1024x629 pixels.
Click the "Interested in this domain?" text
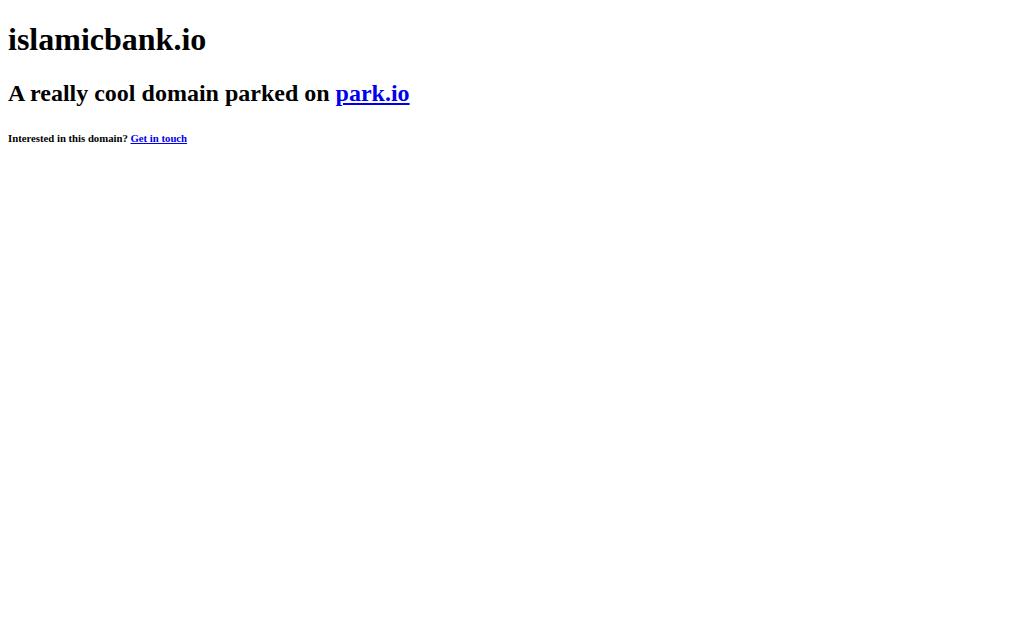68,138
